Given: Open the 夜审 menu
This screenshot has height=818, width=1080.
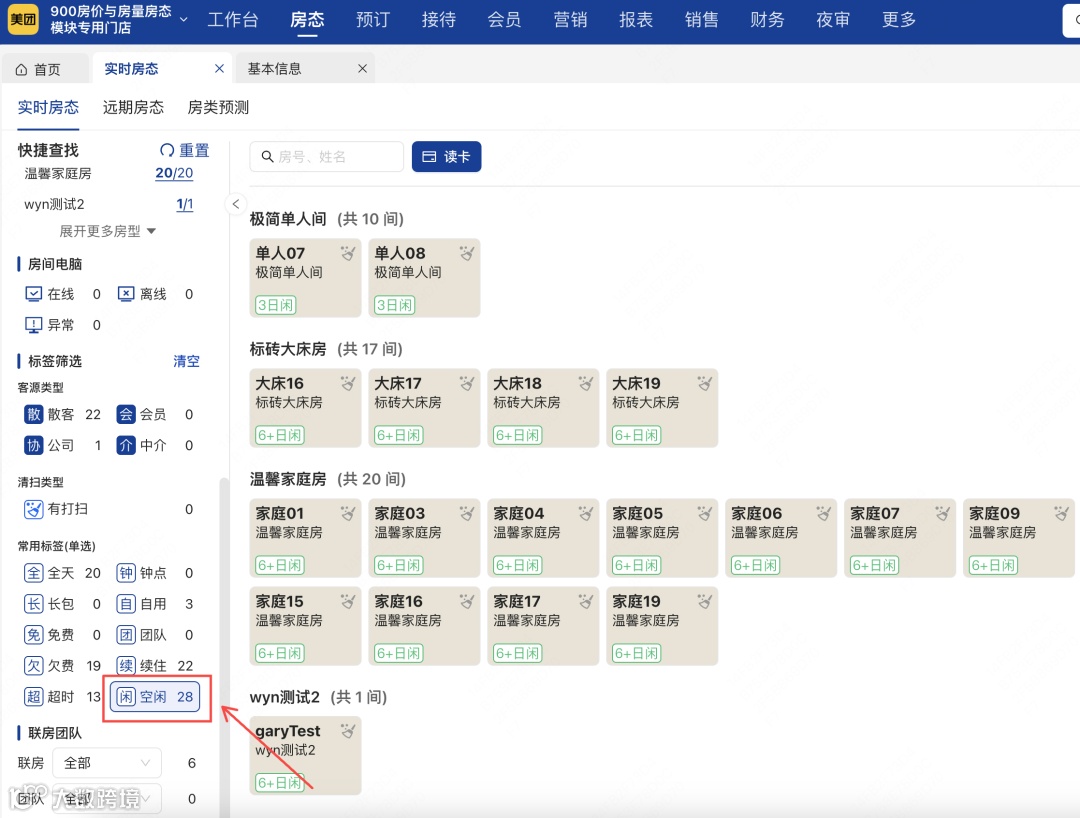Looking at the screenshot, I should [x=833, y=20].
